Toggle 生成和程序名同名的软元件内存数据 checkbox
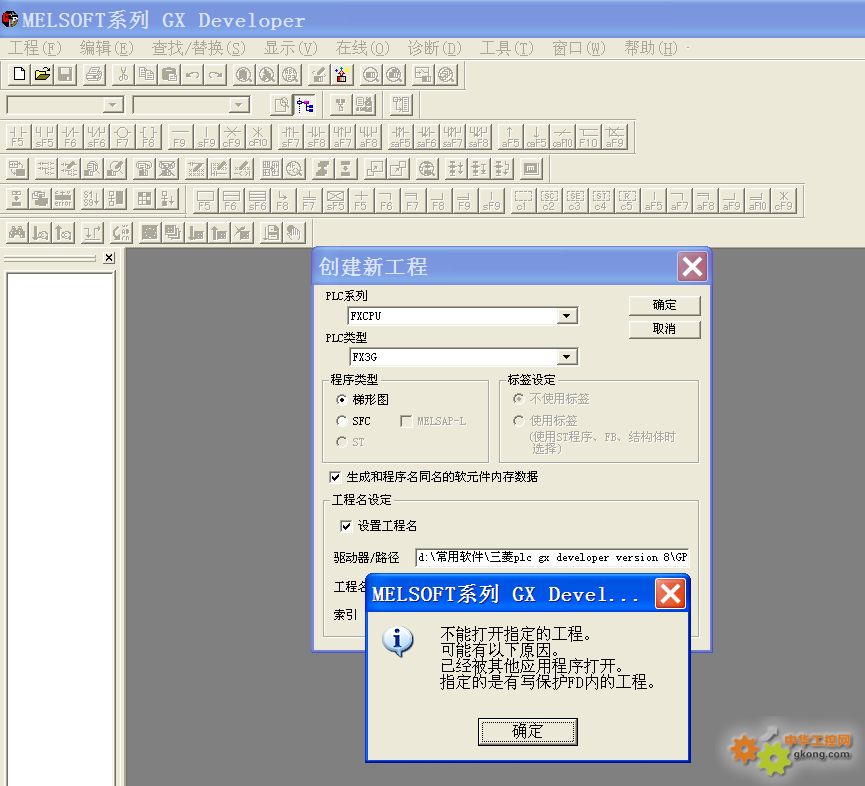Screen dimensions: 865x786 click(434, 477)
